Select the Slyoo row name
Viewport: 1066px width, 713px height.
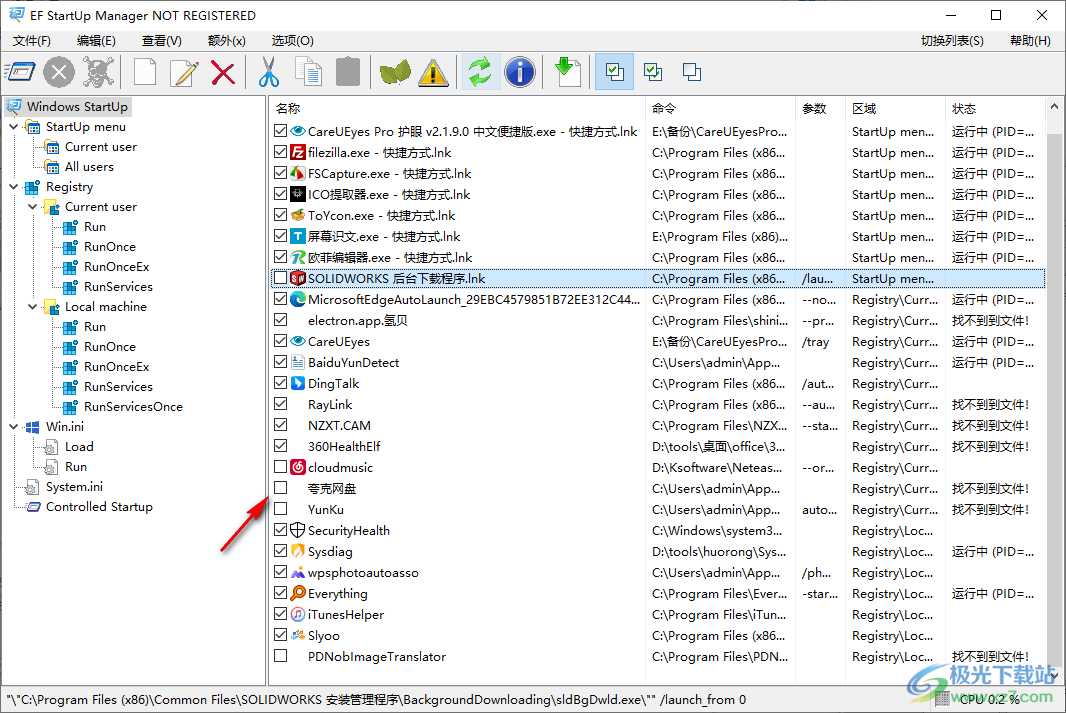click(x=324, y=636)
